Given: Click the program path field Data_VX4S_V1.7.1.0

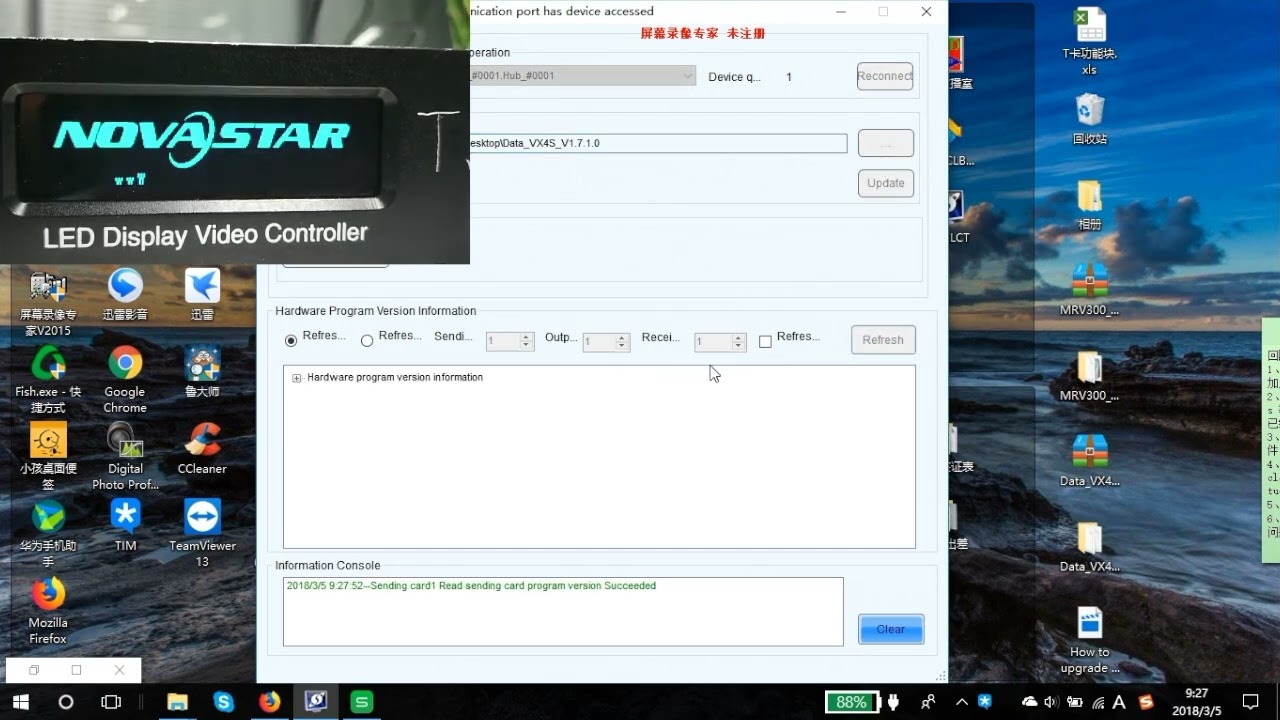Looking at the screenshot, I should pyautogui.click(x=658, y=143).
